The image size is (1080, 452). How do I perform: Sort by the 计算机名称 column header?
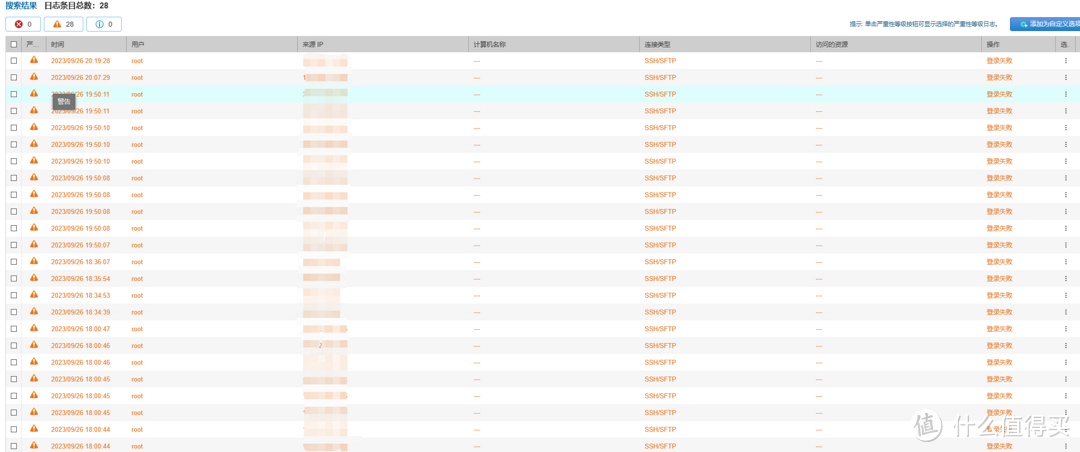(554, 44)
